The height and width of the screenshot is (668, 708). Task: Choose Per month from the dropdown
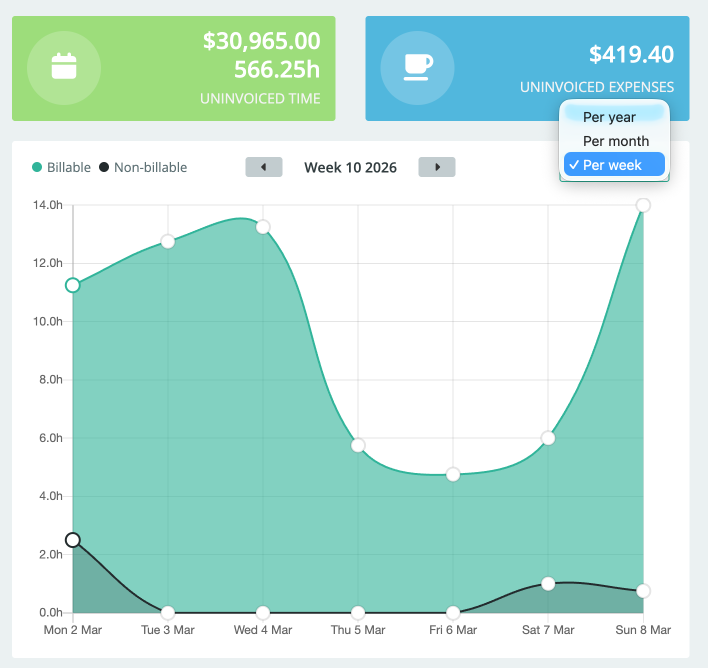click(614, 141)
